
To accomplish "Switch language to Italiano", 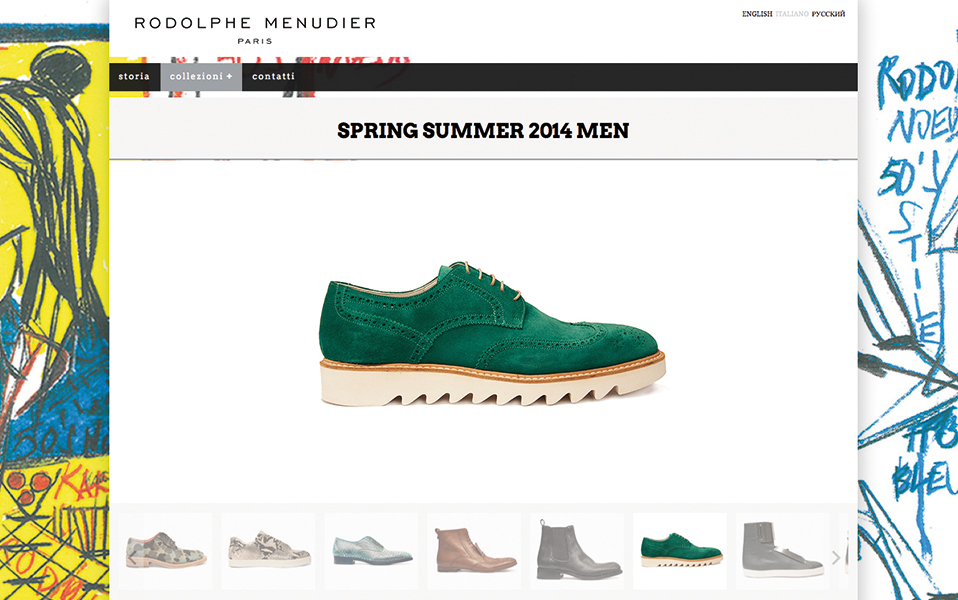I will [x=792, y=14].
